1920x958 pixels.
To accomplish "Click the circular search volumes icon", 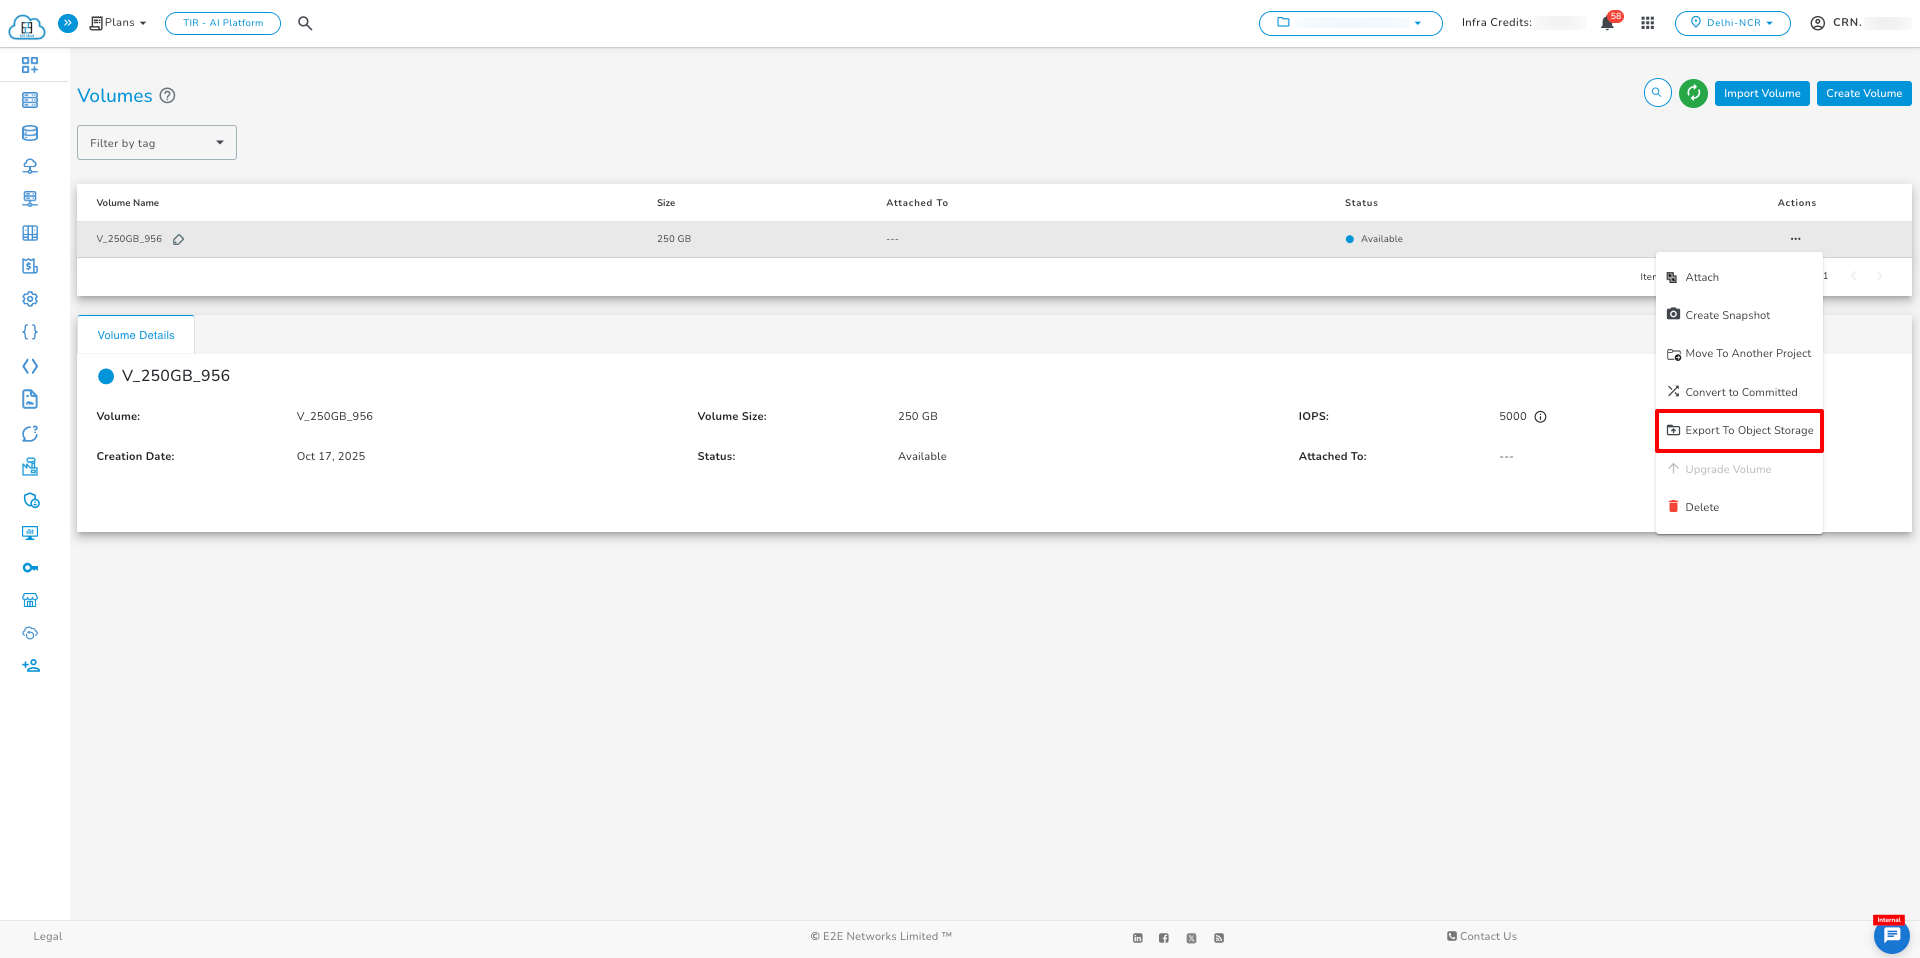I will [x=1657, y=93].
